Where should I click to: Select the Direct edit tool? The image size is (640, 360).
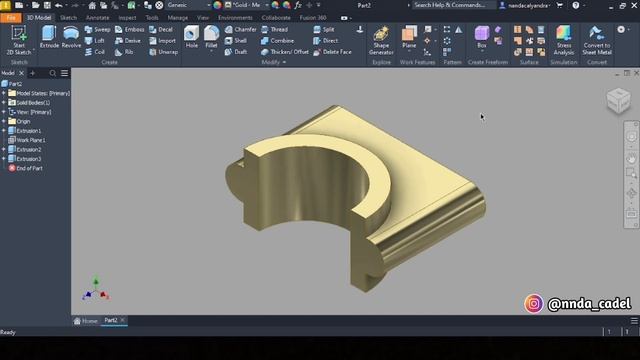[325, 41]
